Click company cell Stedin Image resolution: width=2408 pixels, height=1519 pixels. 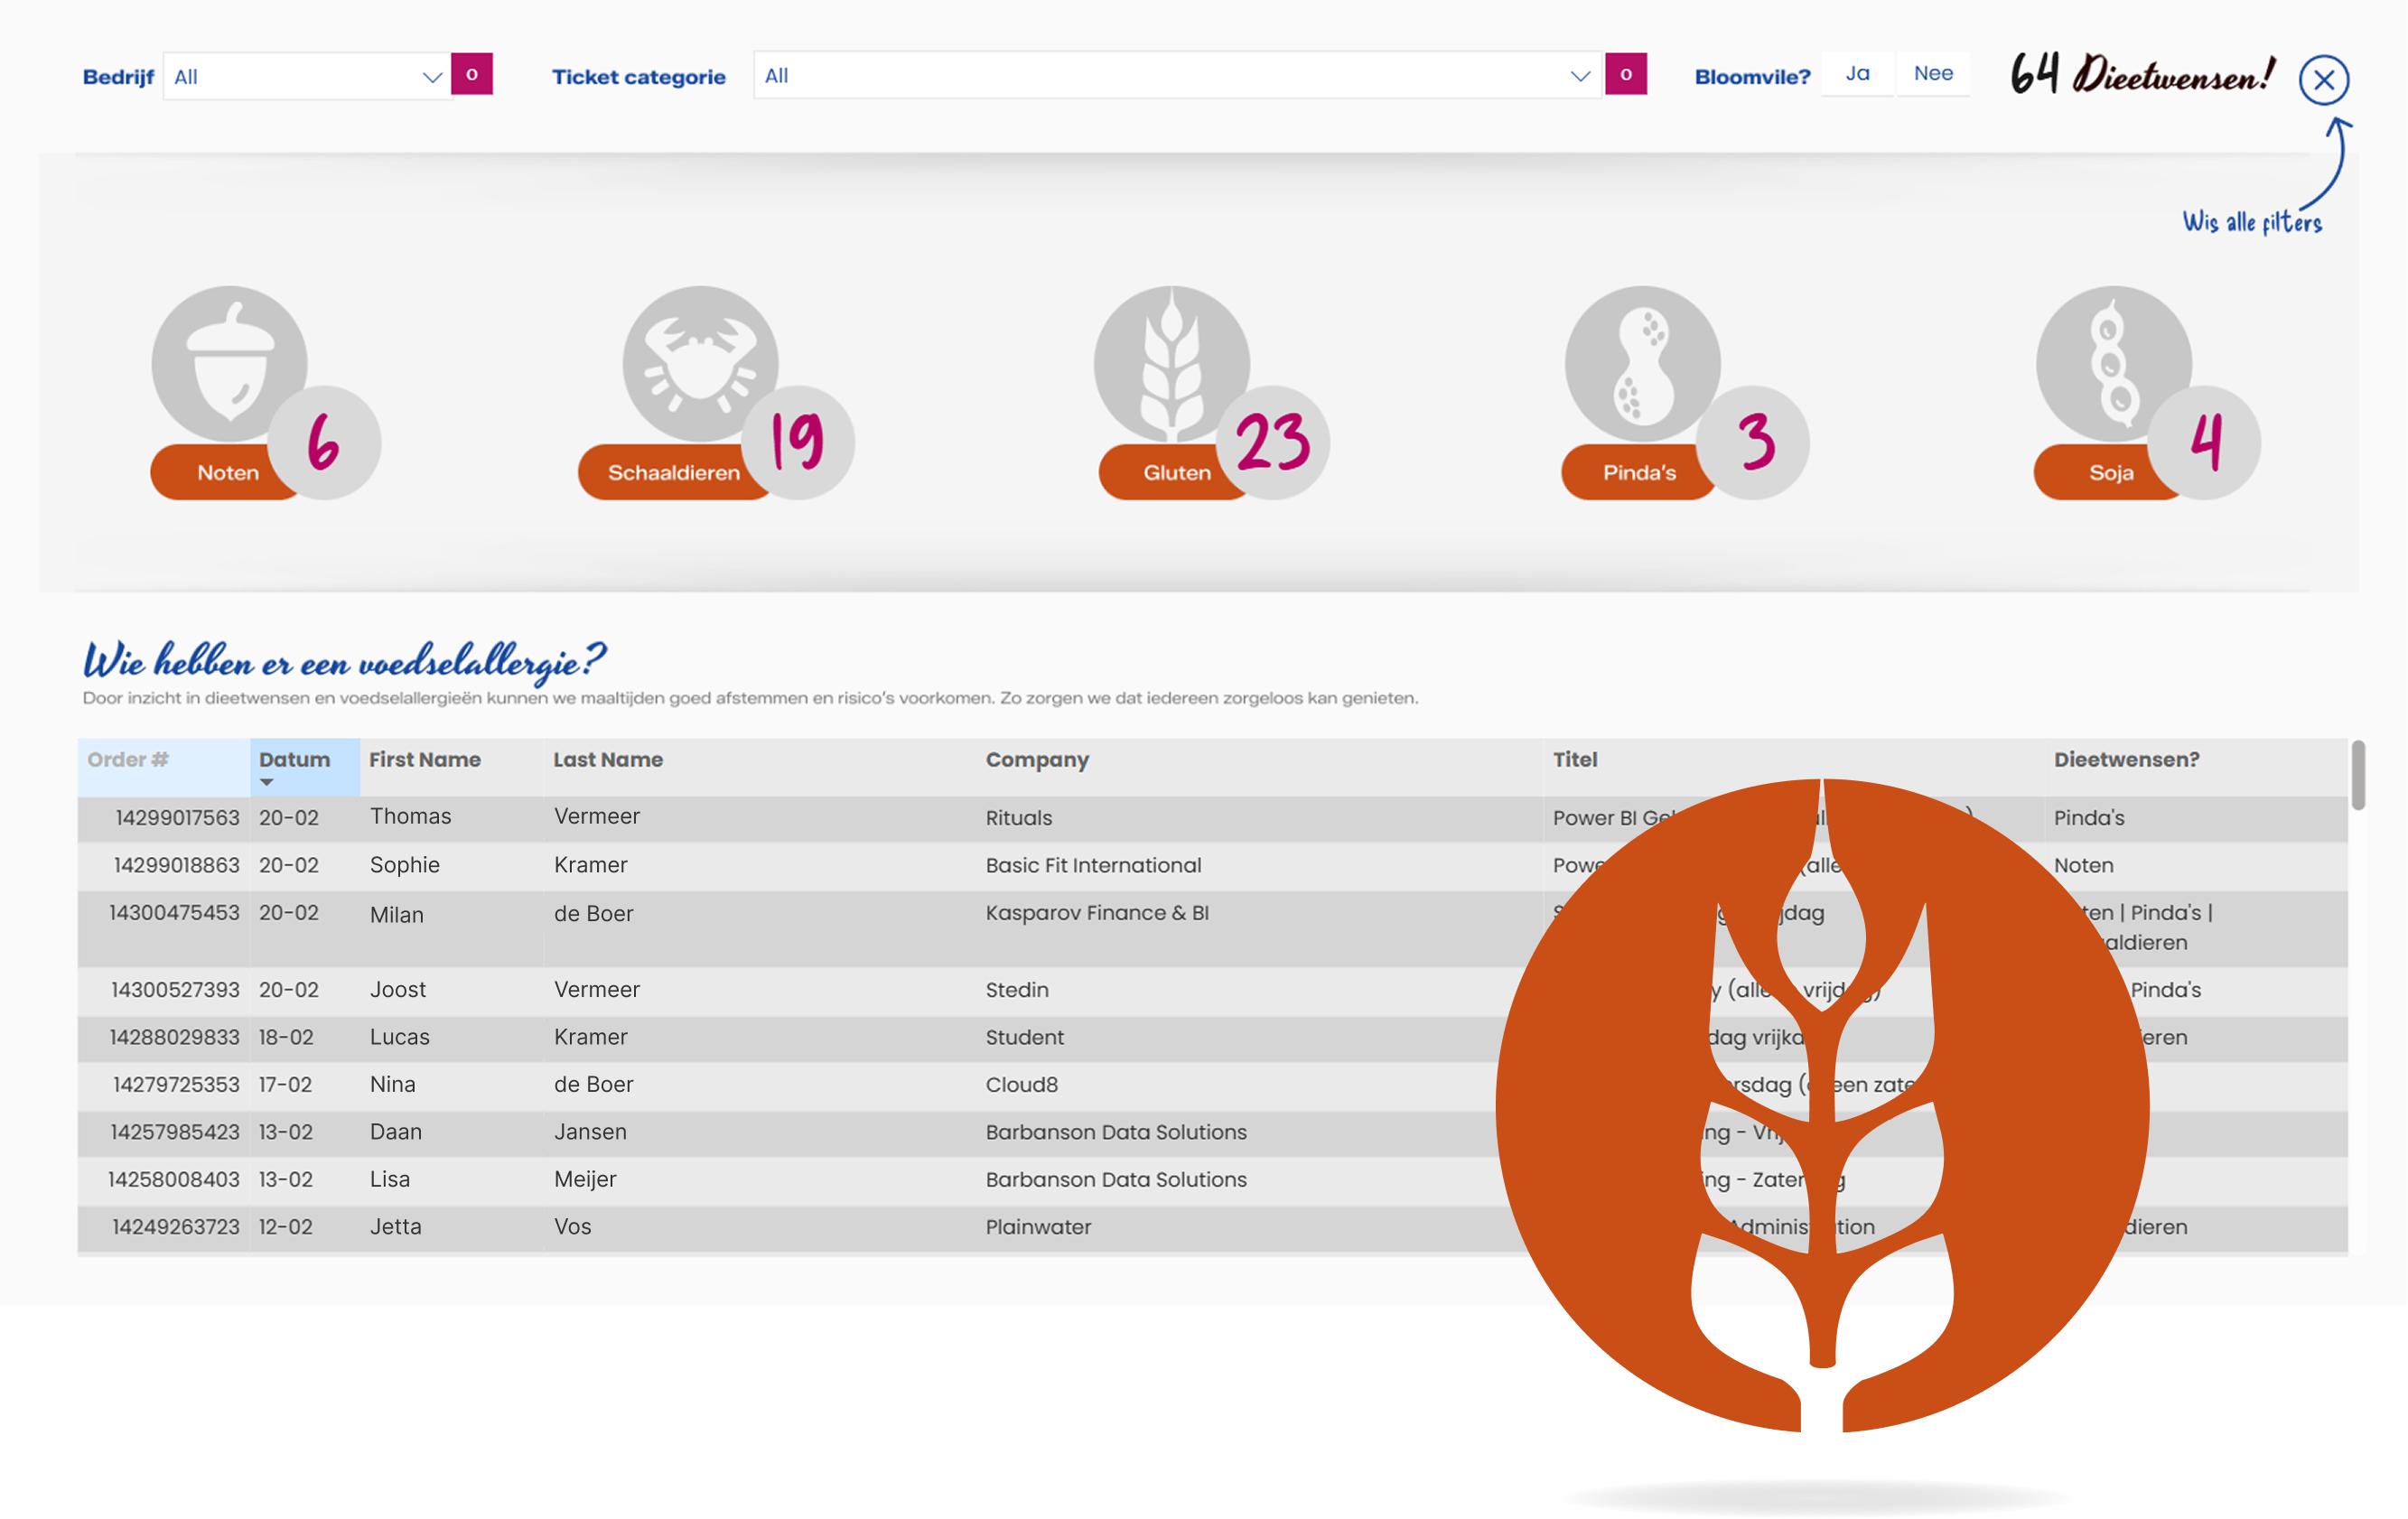click(1017, 990)
